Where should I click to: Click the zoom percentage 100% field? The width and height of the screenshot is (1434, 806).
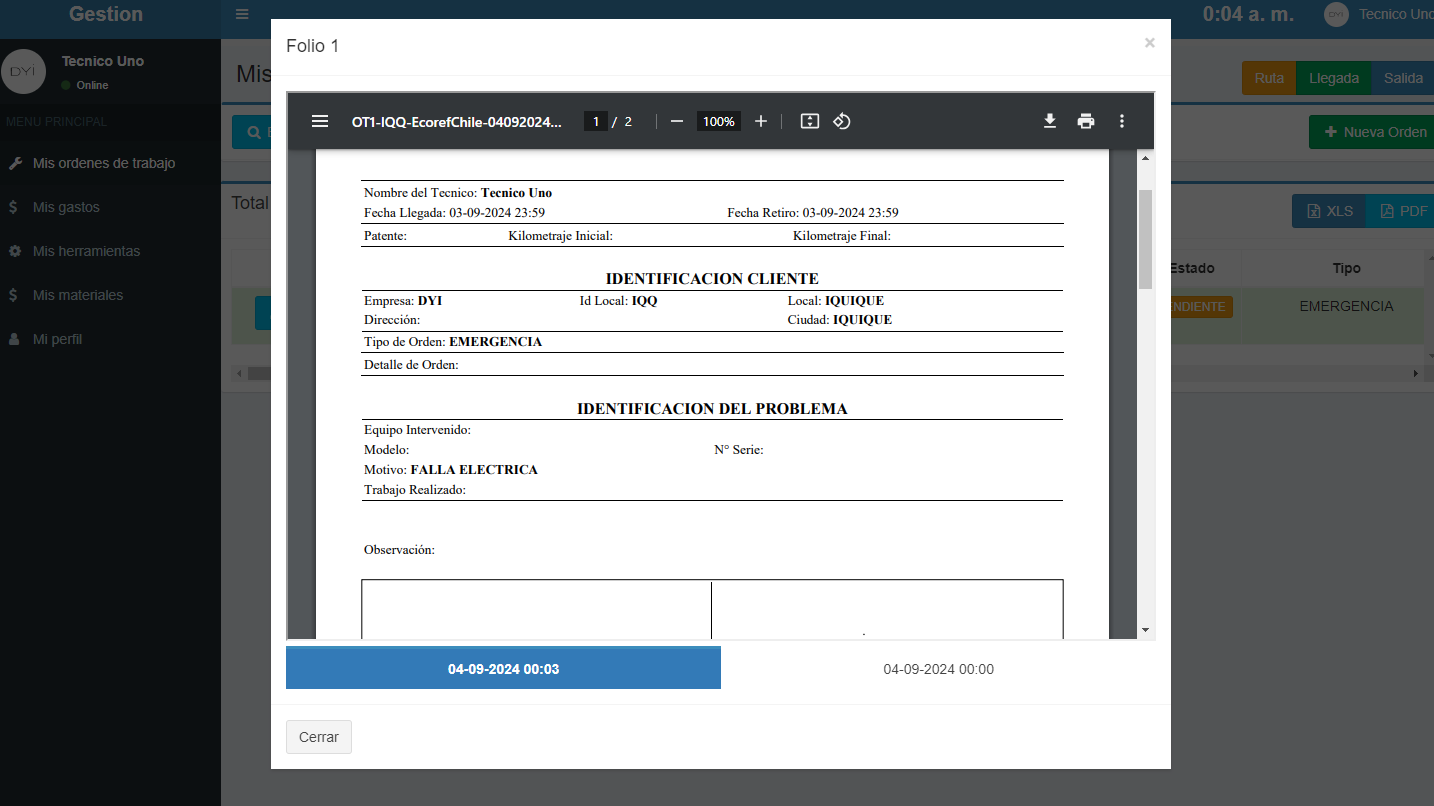pyautogui.click(x=718, y=121)
